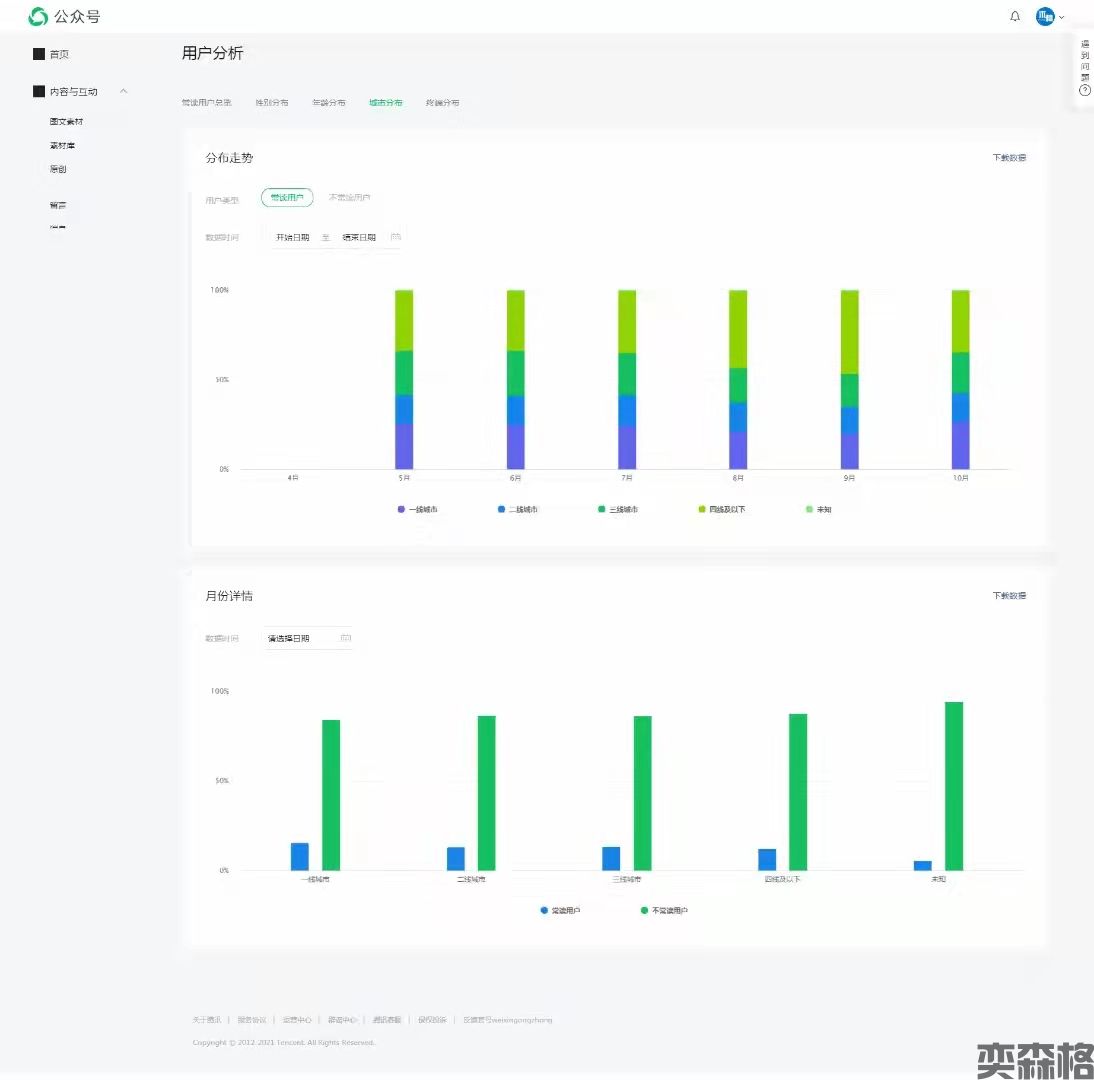This screenshot has width=1094, height=1080.
Task: Click 下载数据 in 分布走势 section
Action: (x=1008, y=158)
